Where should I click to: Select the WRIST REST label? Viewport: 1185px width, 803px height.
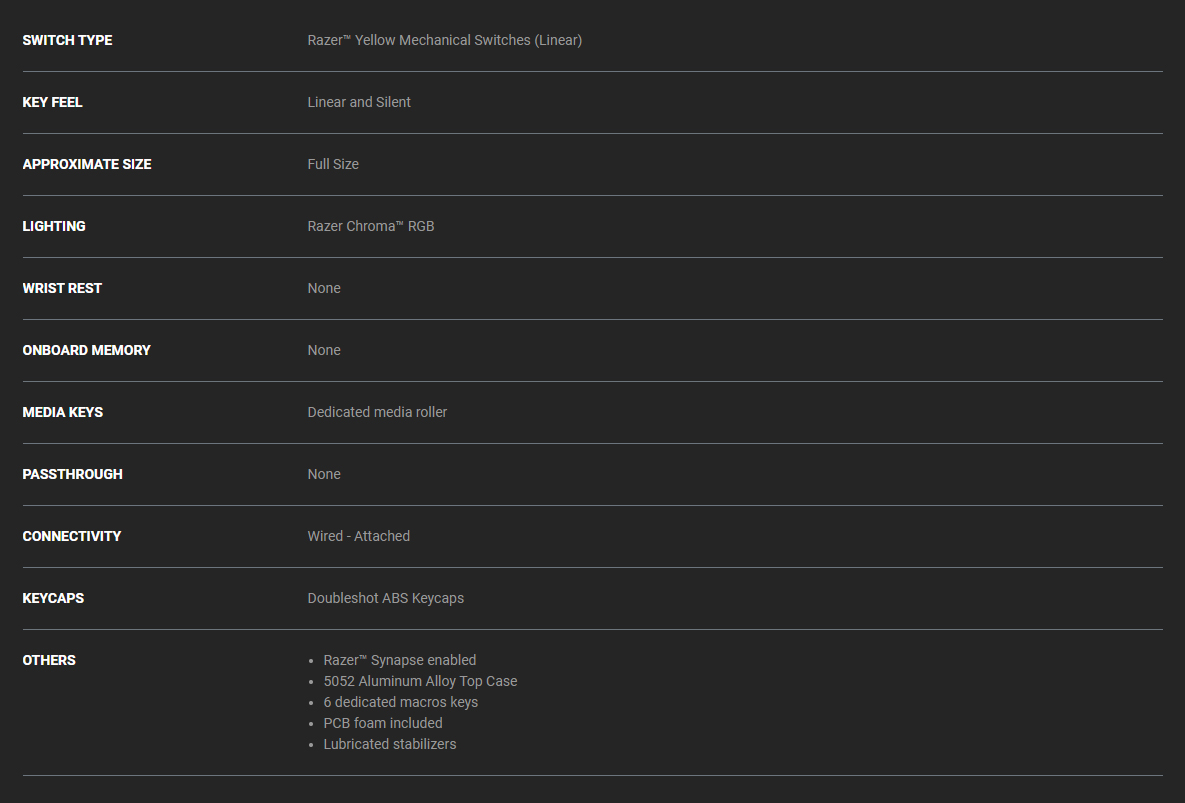pyautogui.click(x=62, y=288)
